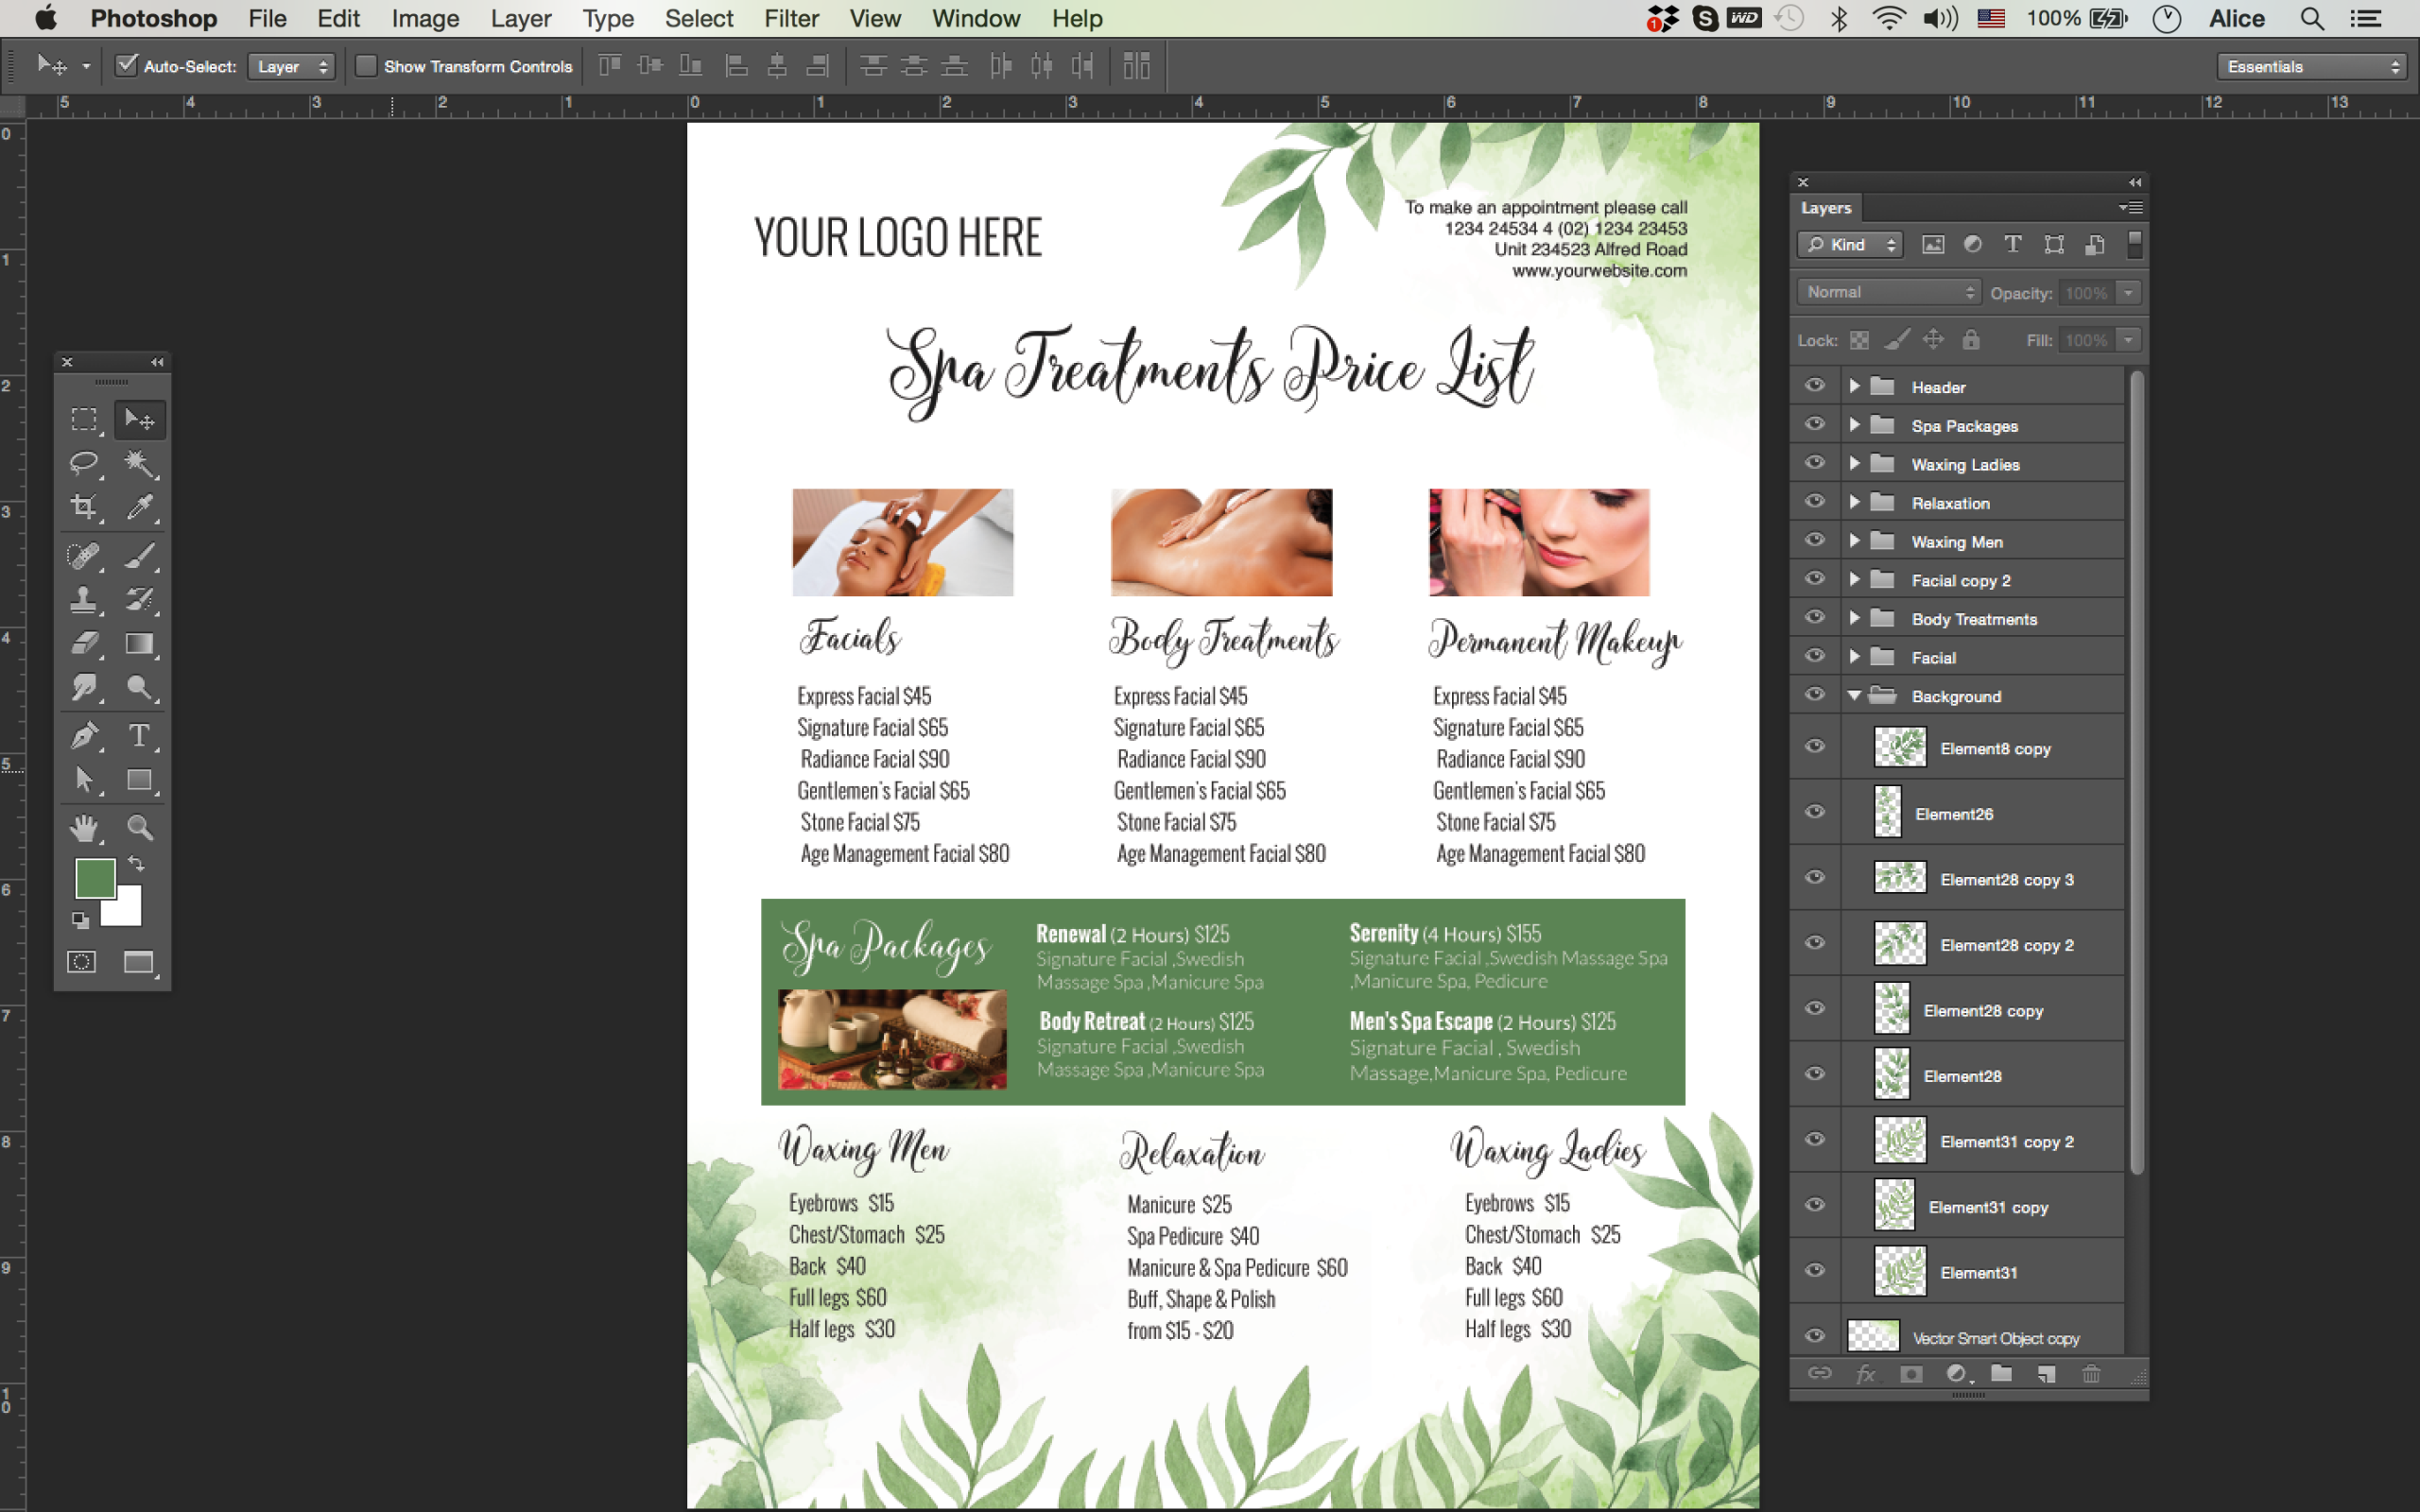This screenshot has width=2420, height=1512.
Task: Open the Essentials workspace dropdown
Action: 2310,67
